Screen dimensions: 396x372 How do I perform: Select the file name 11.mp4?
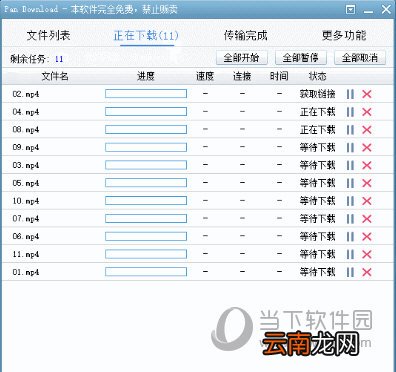coord(26,254)
